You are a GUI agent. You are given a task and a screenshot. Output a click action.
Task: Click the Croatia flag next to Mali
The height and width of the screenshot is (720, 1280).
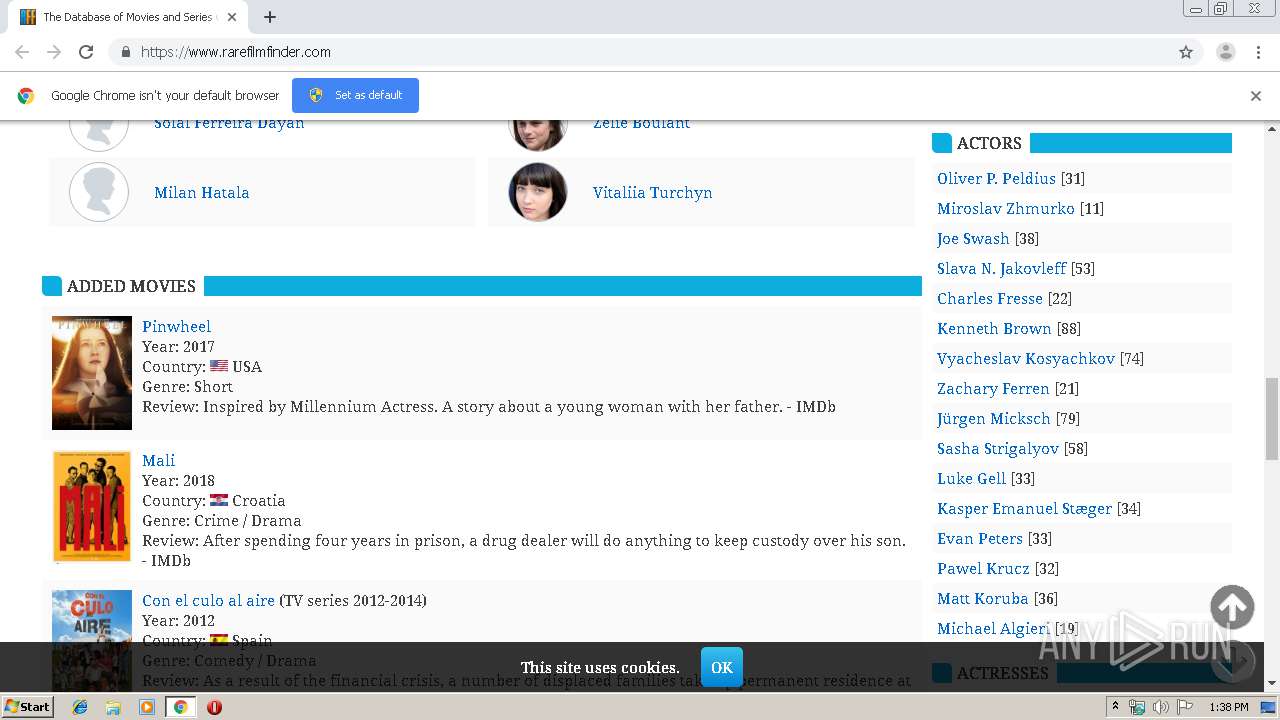(x=219, y=500)
